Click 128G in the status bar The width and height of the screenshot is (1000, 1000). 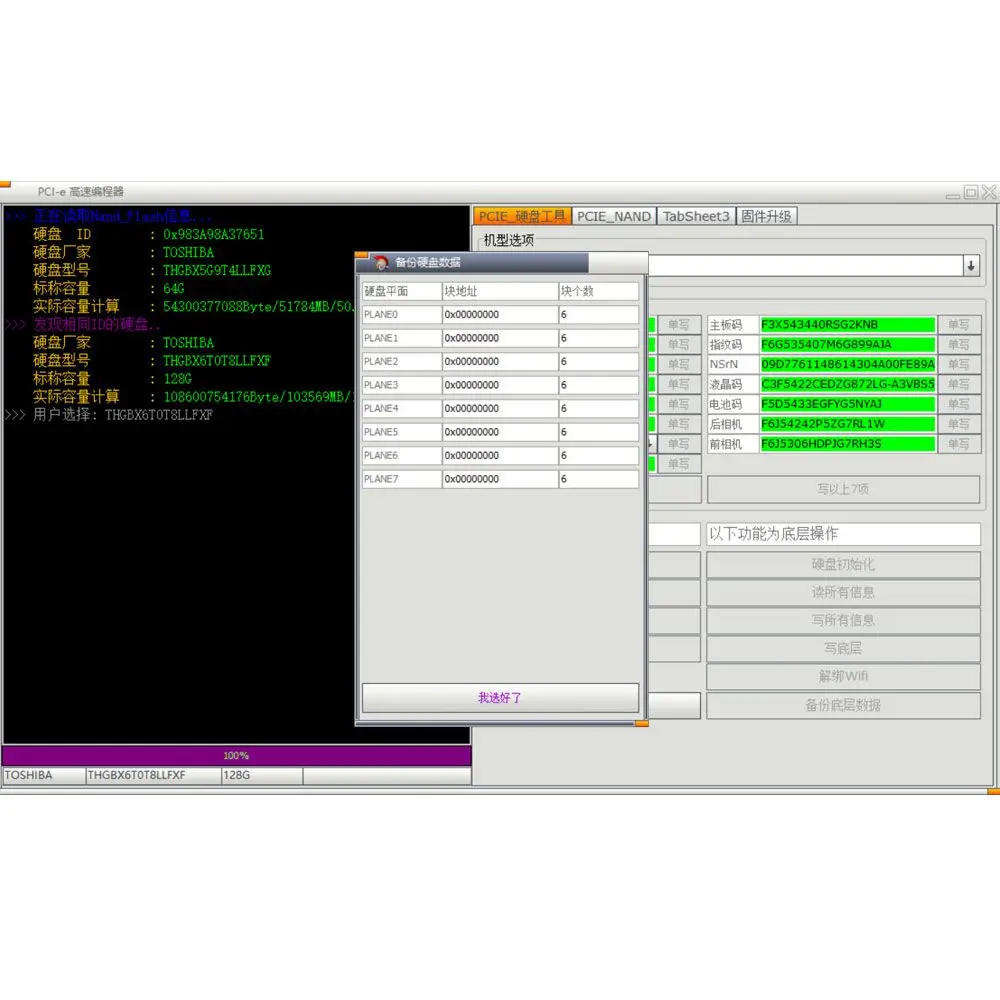pos(261,776)
